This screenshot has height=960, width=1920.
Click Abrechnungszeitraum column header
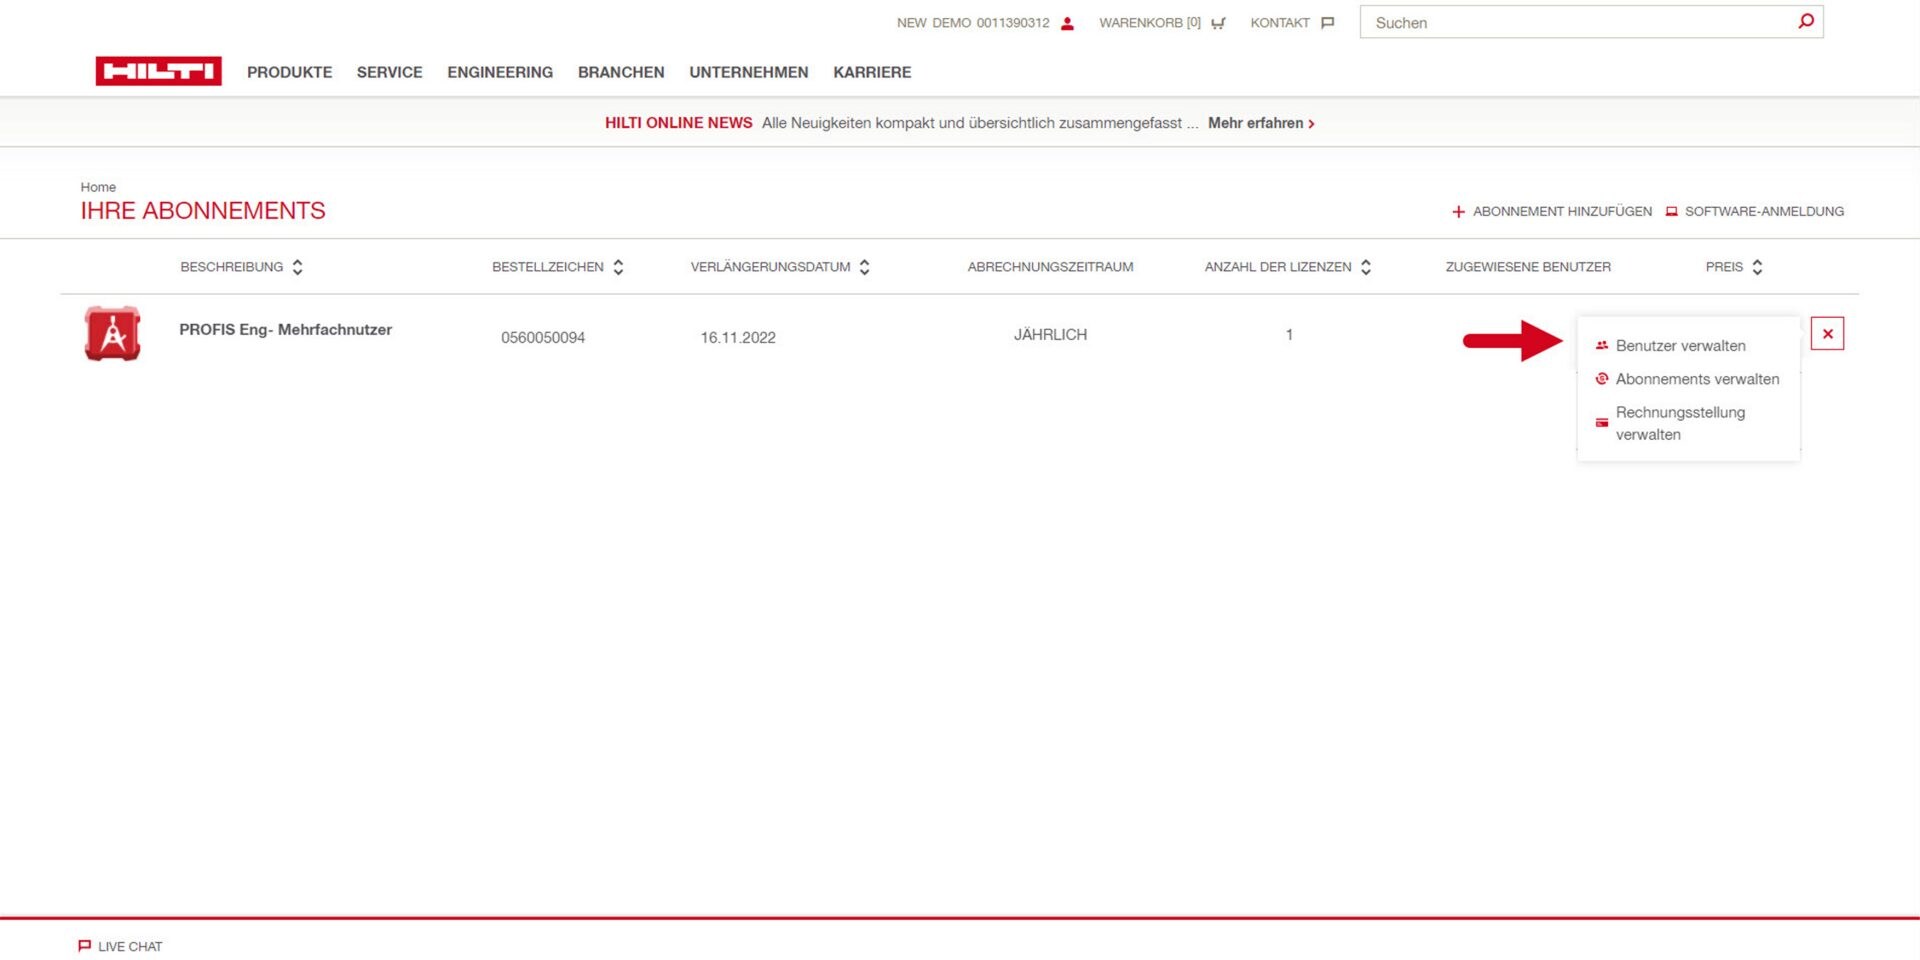pos(1050,267)
